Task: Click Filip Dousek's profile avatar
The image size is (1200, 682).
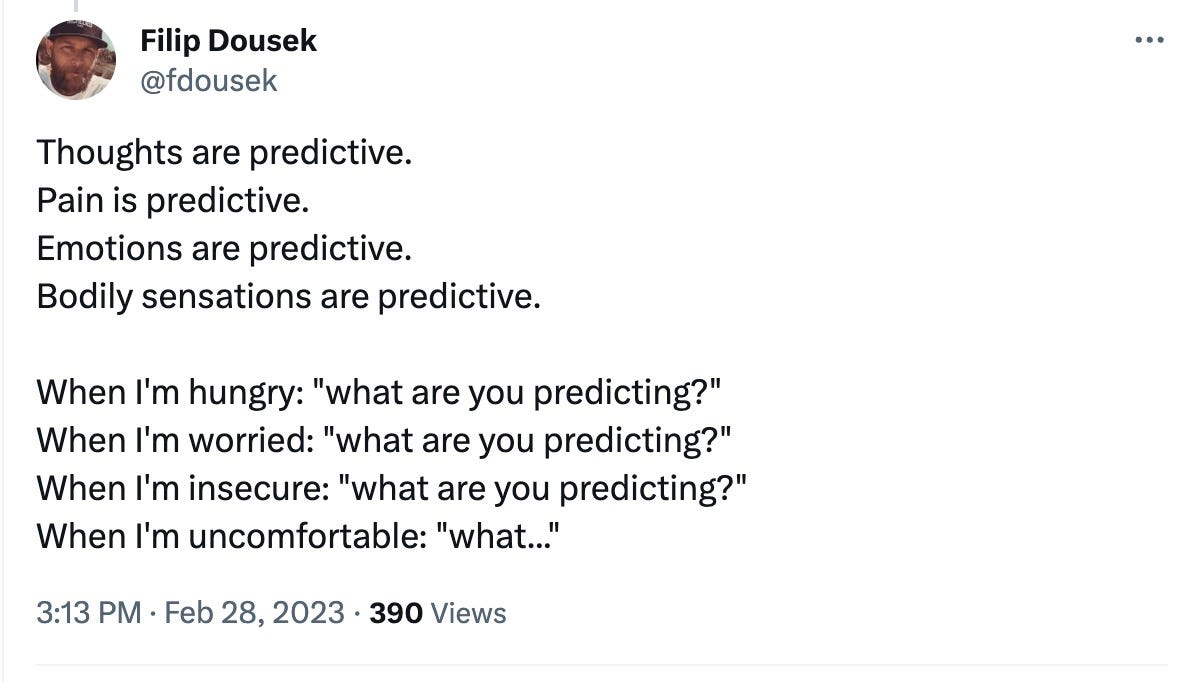Action: tap(76, 60)
